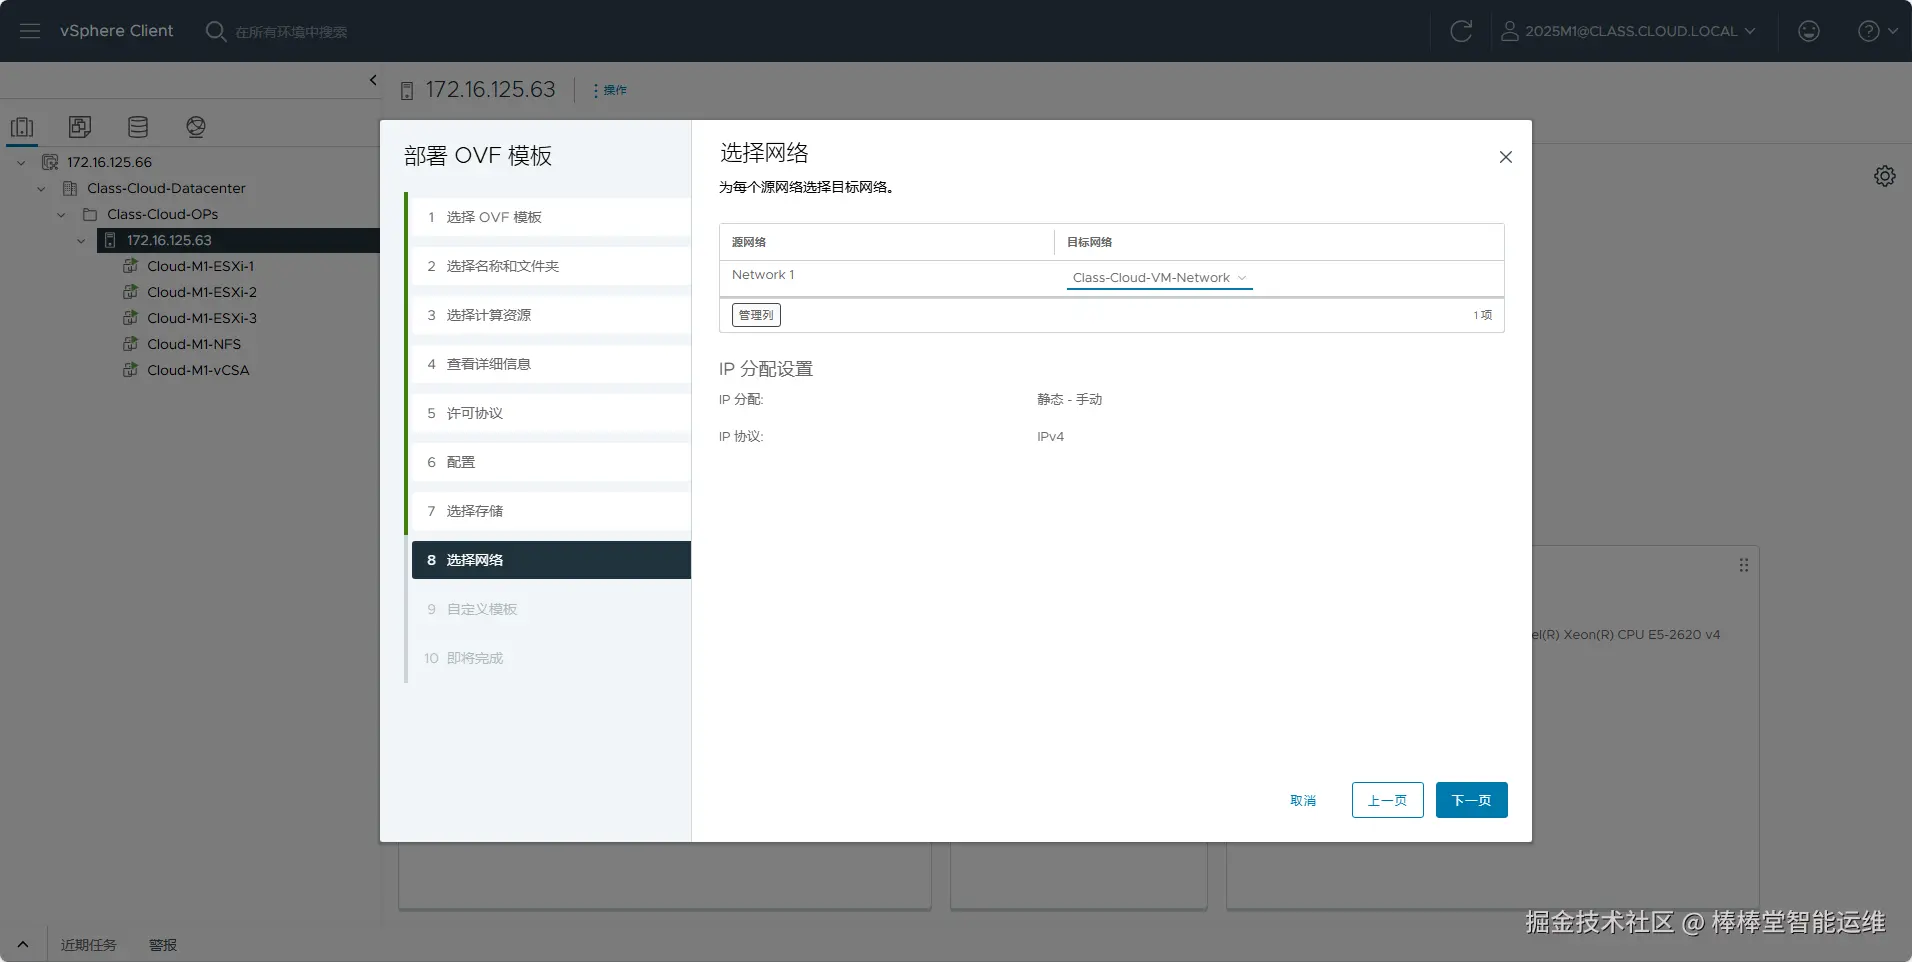Switch to VMs and Templates inventory view
Screen dimensions: 1912x962
[x=80, y=127]
